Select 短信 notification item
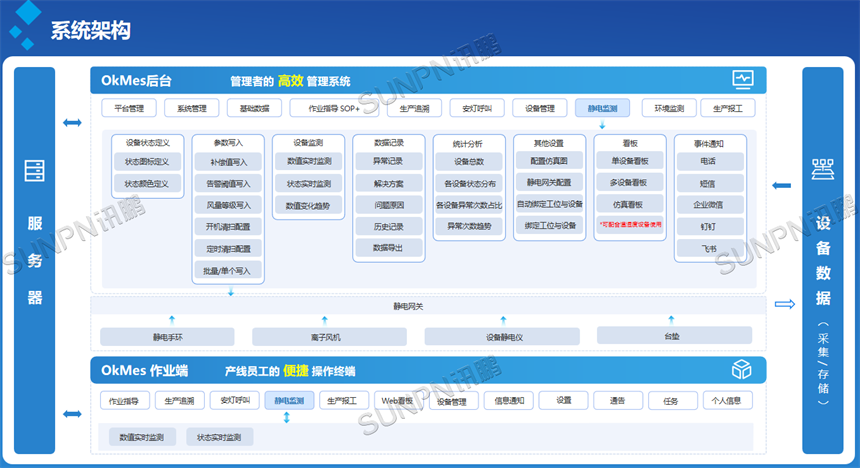This screenshot has width=860, height=468. click(x=710, y=183)
